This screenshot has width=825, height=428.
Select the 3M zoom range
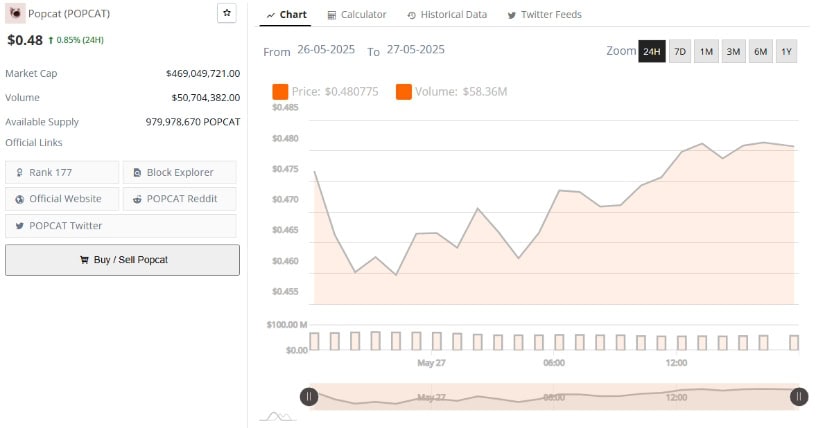pyautogui.click(x=733, y=52)
